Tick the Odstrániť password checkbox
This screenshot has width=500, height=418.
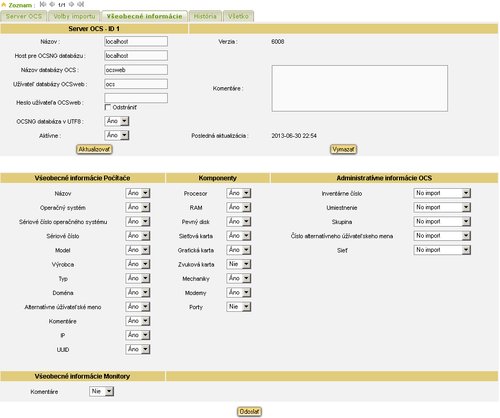point(108,107)
